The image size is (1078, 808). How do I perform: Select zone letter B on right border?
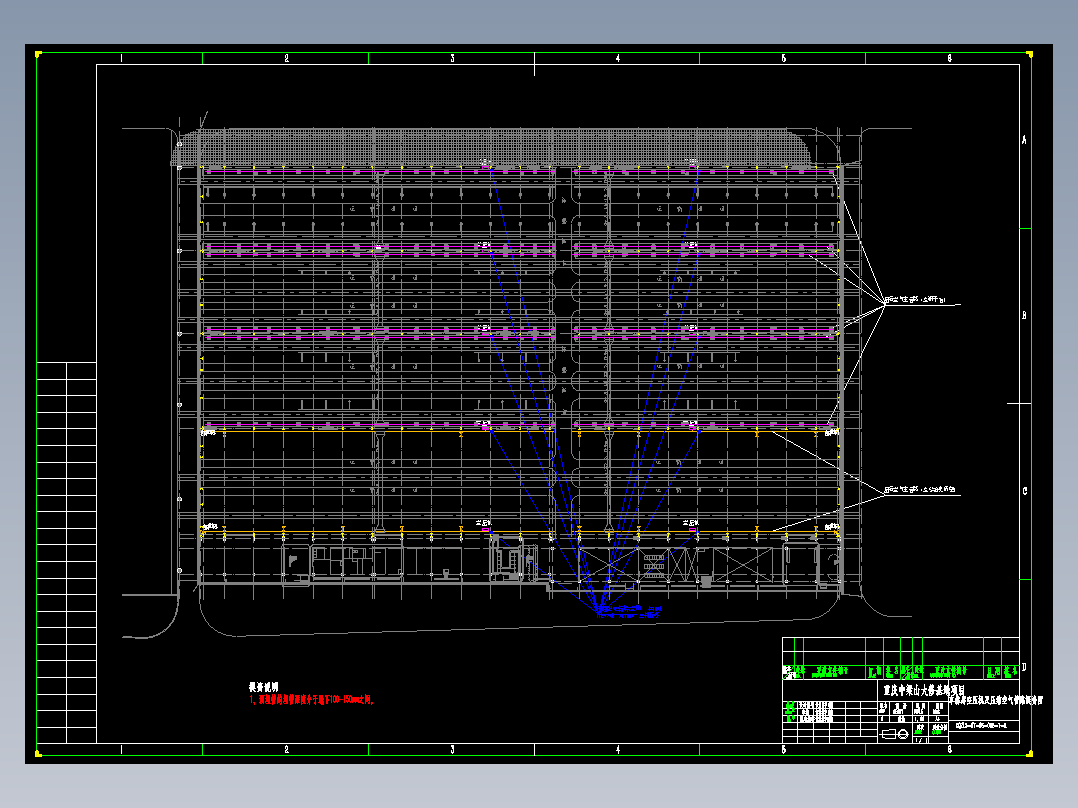[1024, 315]
